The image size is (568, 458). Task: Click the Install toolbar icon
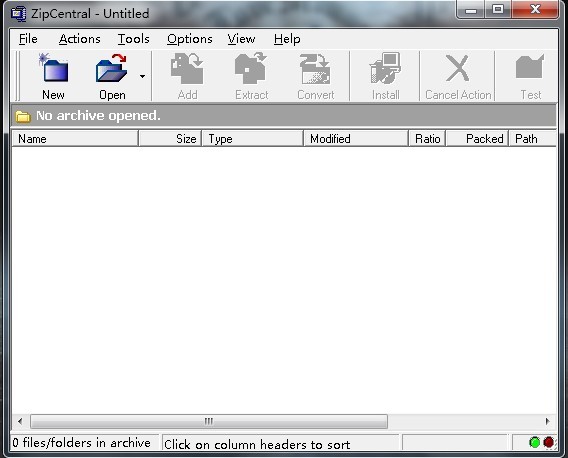(x=385, y=68)
